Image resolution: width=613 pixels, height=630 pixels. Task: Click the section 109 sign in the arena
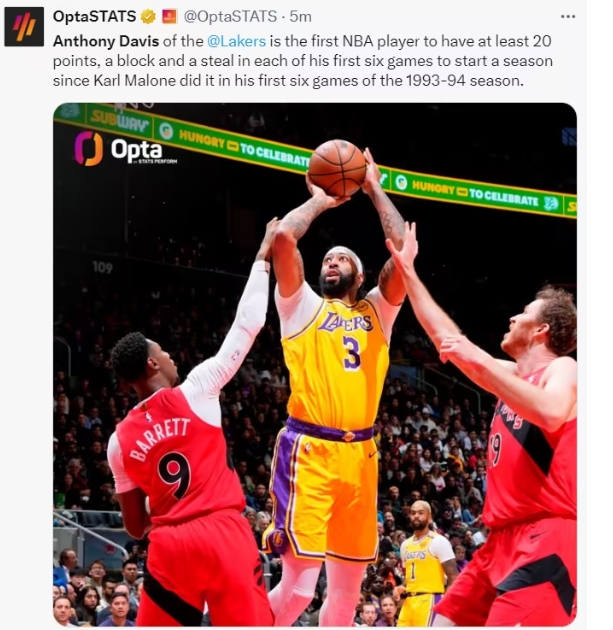click(x=102, y=267)
